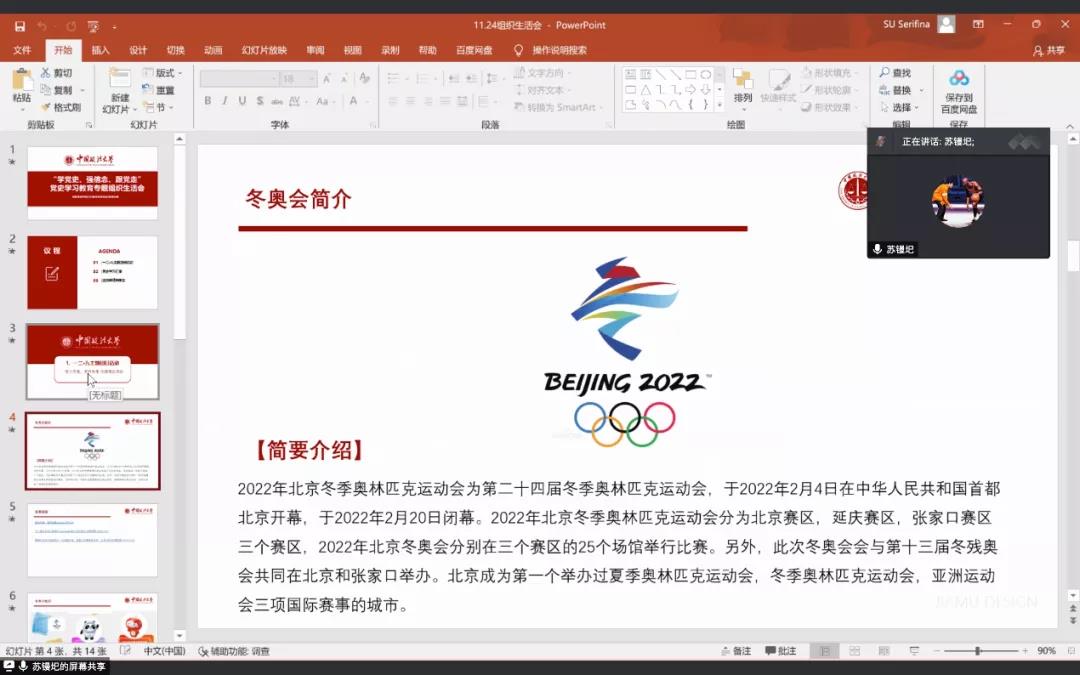Image resolution: width=1080 pixels, height=675 pixels.
Task: Switch to slide sorter view in status bar
Action: tap(855, 651)
